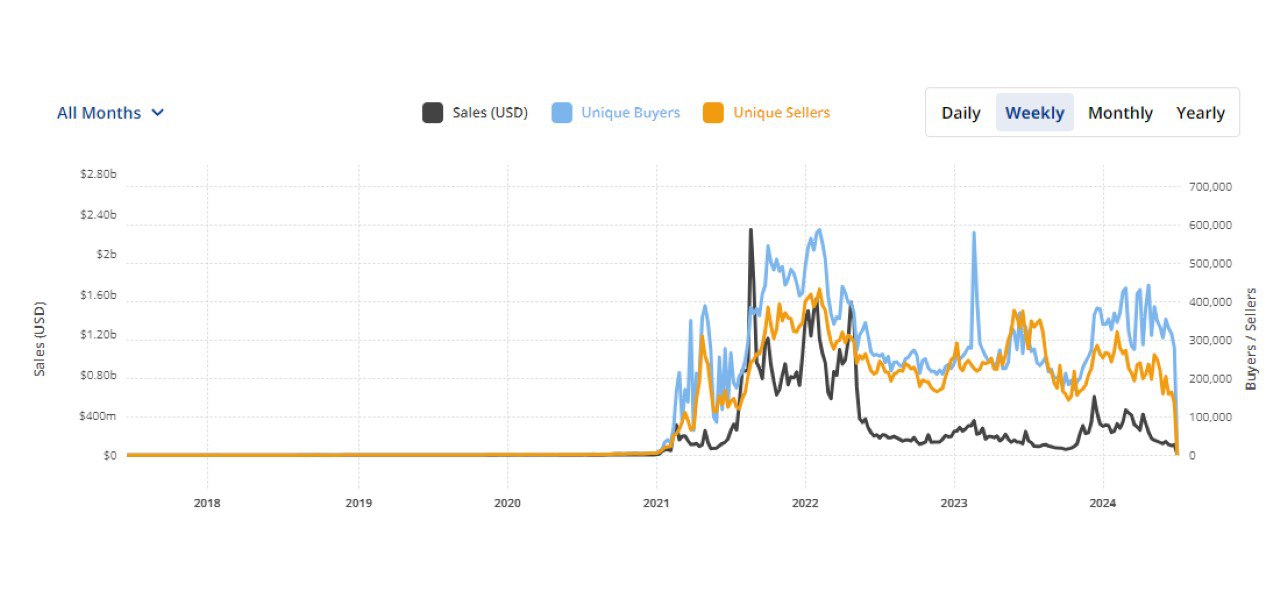Switch chart to Monthly interval

point(1120,113)
